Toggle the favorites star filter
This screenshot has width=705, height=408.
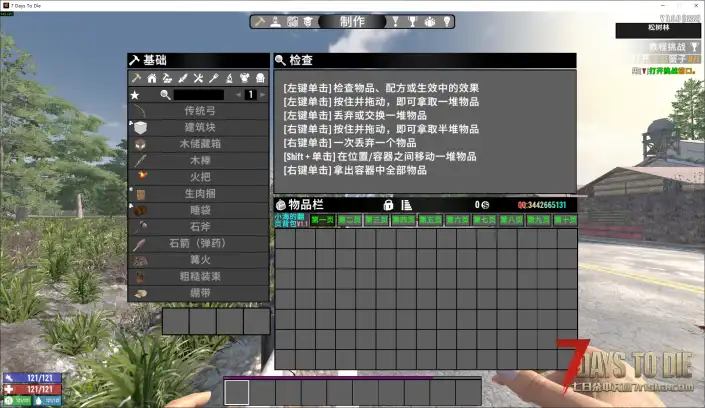135,95
